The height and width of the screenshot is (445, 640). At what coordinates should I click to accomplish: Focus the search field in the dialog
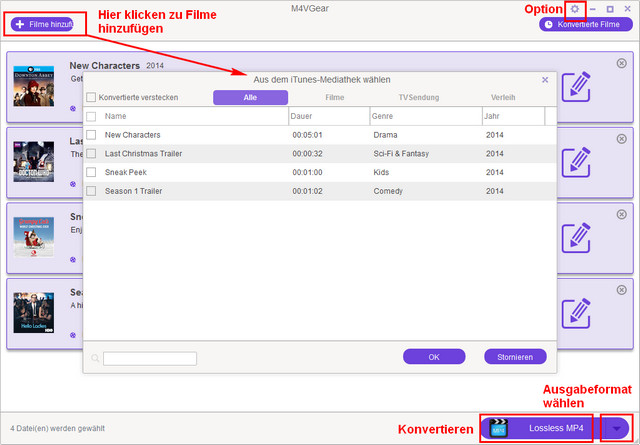point(150,358)
